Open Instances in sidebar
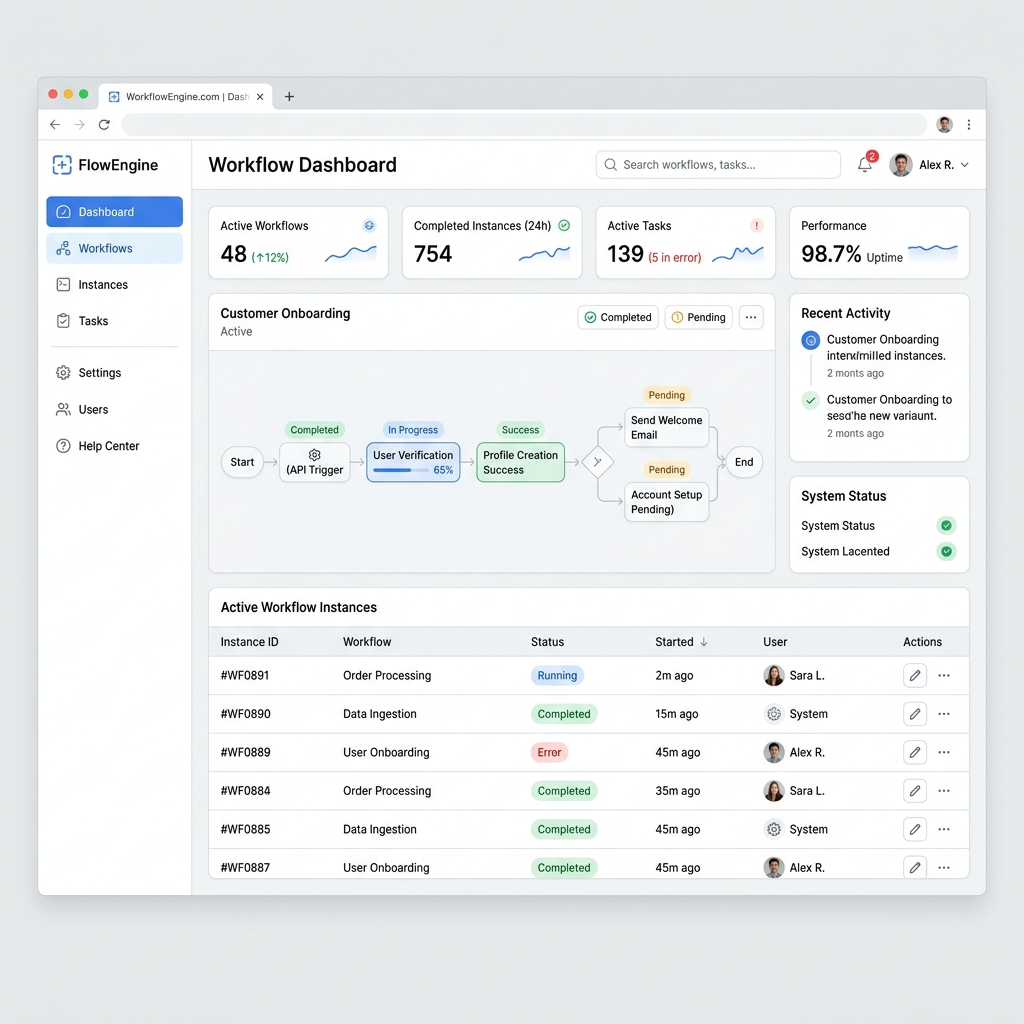 (114, 285)
